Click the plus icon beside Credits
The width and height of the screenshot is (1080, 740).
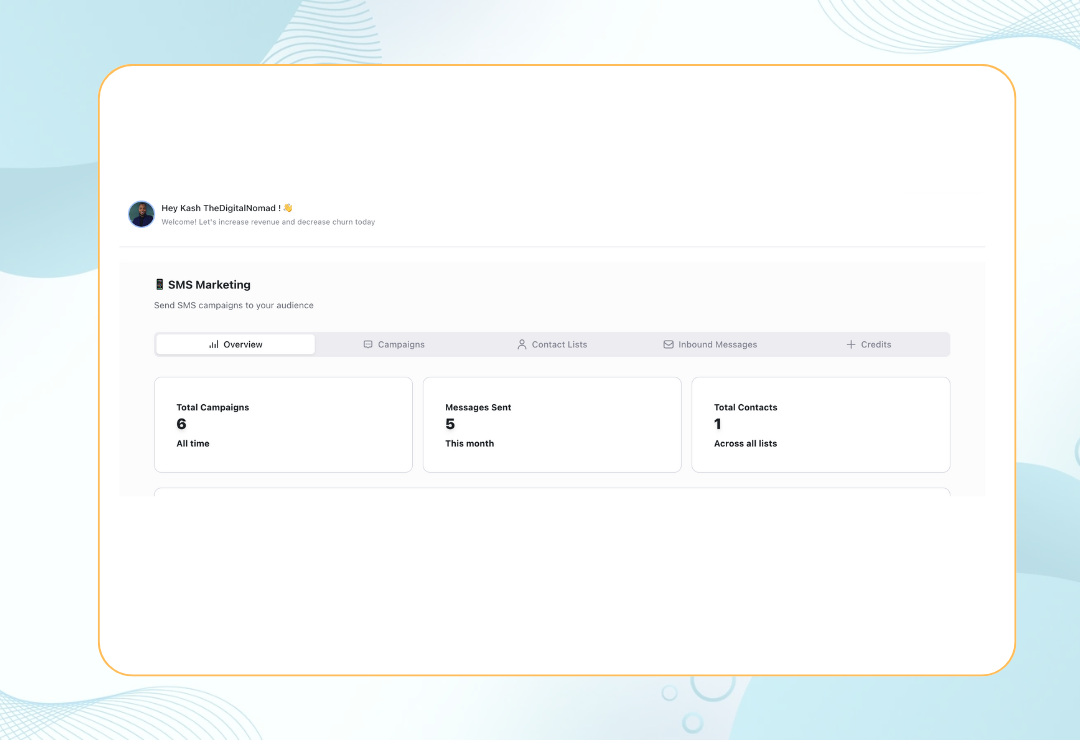pyautogui.click(x=851, y=344)
